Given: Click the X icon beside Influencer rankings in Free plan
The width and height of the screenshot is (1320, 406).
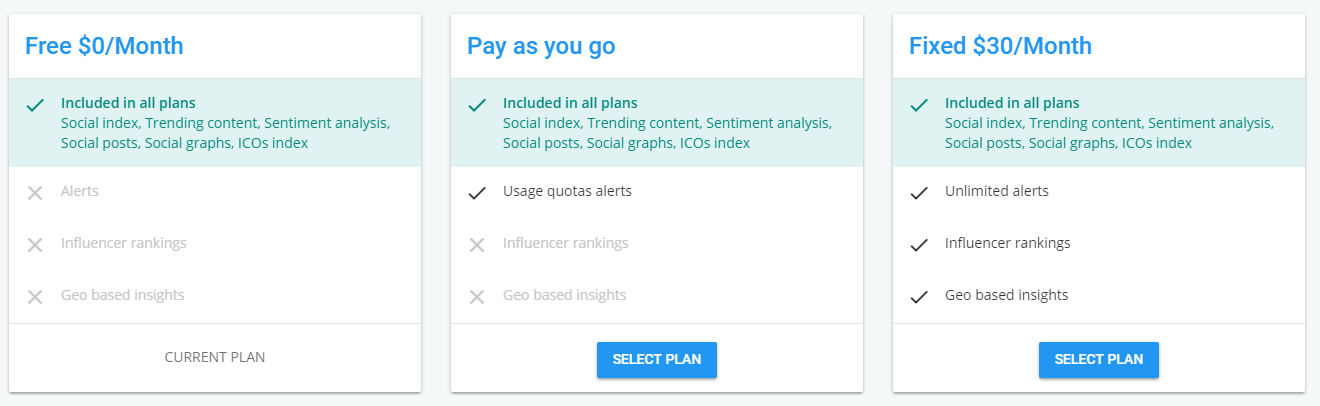Looking at the screenshot, I should 35,245.
